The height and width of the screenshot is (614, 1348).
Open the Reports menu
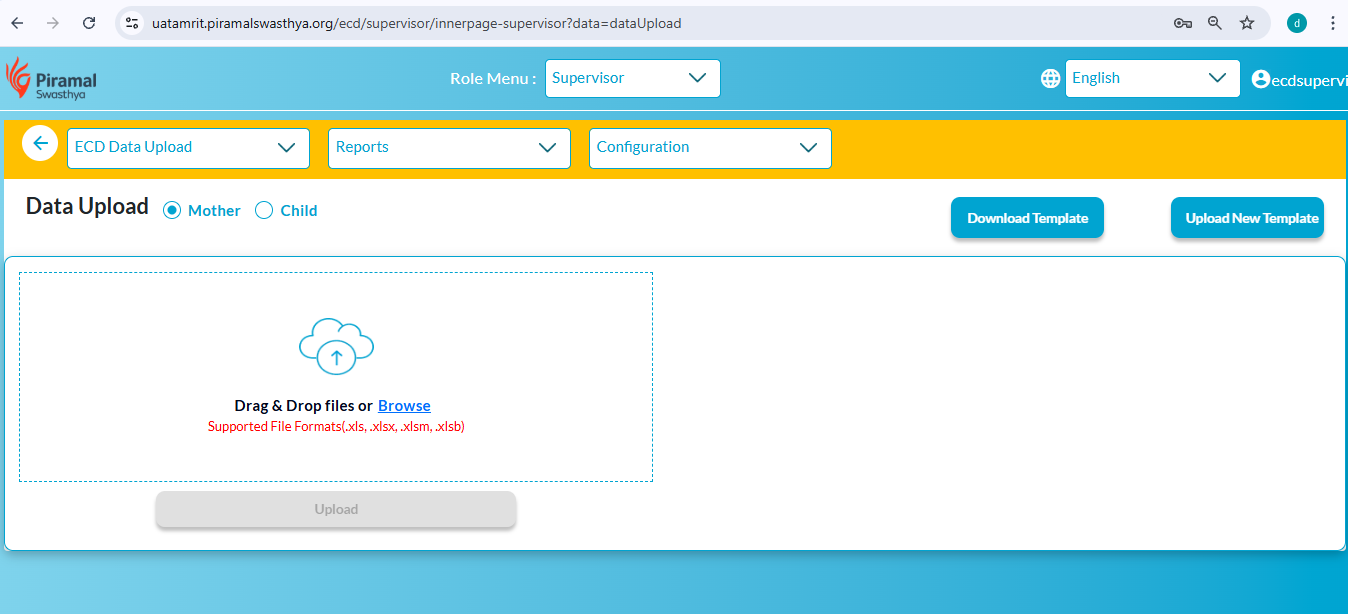pyautogui.click(x=449, y=148)
